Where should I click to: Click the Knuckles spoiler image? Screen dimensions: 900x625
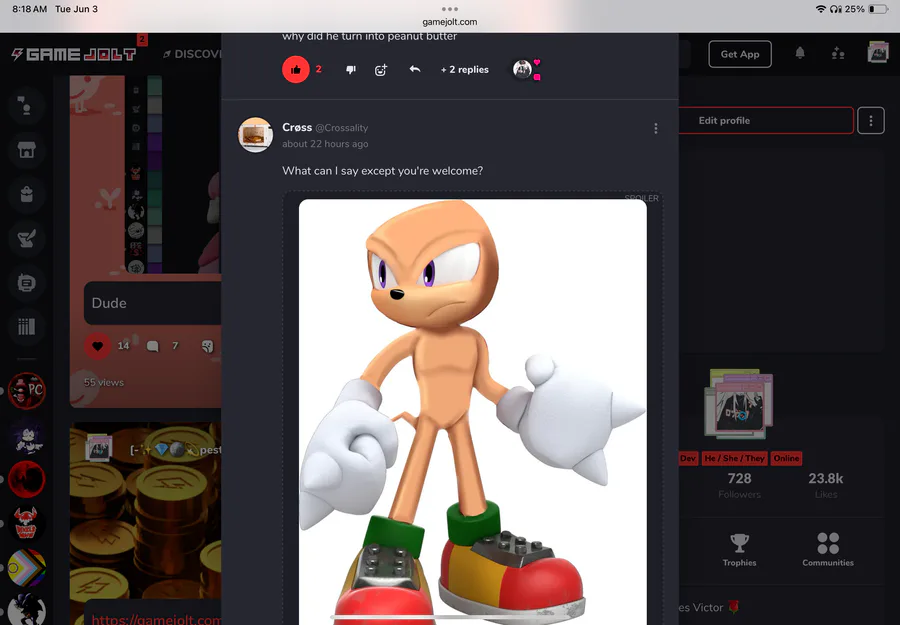[x=473, y=412]
